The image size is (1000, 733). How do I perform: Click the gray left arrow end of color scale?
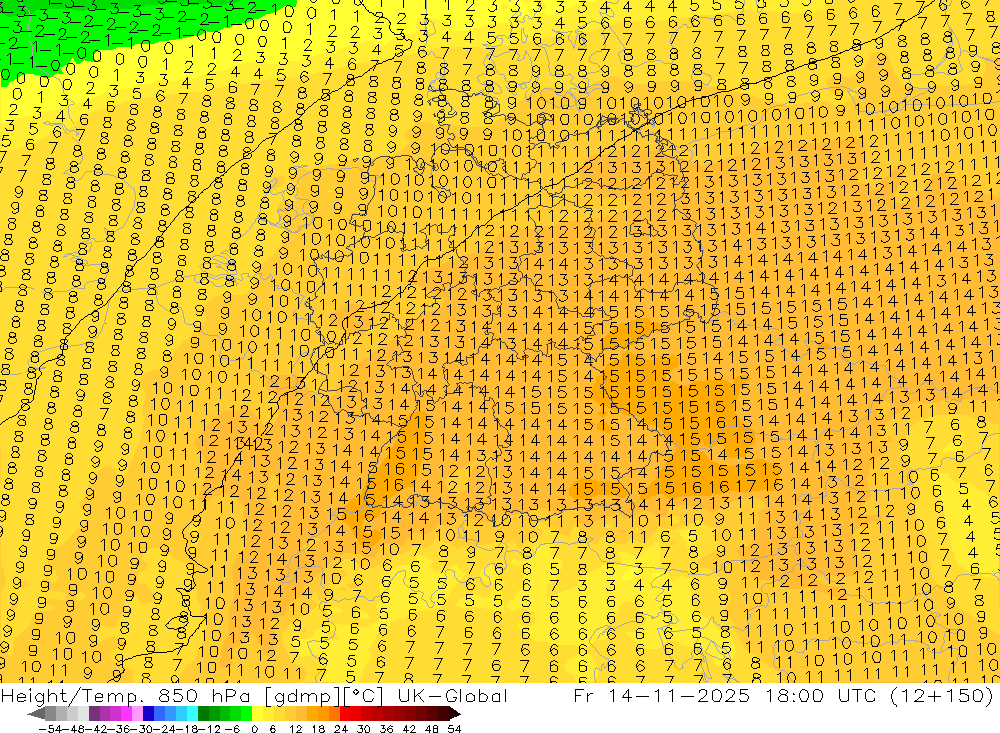pos(37,713)
